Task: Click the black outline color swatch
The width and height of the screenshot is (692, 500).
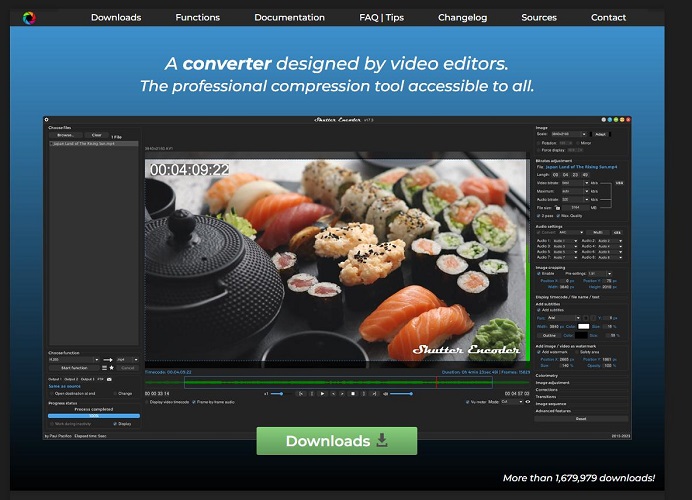Action: (x=581, y=335)
